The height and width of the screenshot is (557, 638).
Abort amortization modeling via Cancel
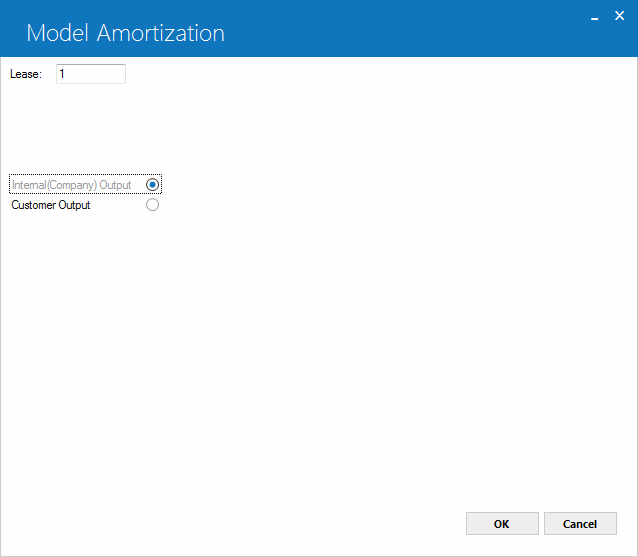(580, 524)
